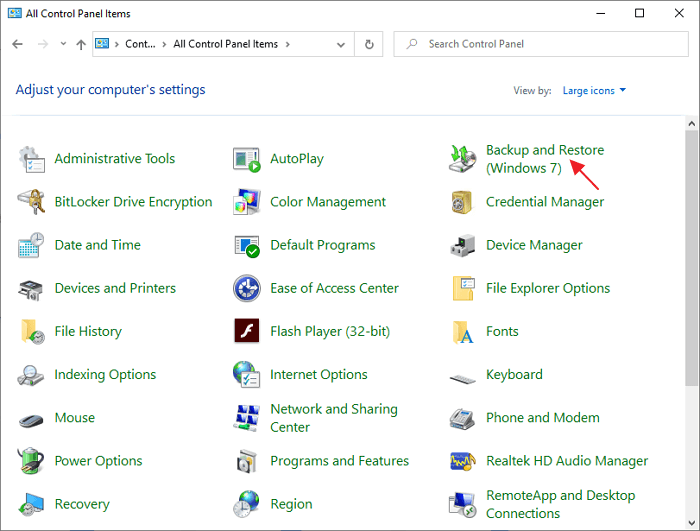The height and width of the screenshot is (531, 700).
Task: Expand the address bar history dropdown
Action: tap(341, 44)
